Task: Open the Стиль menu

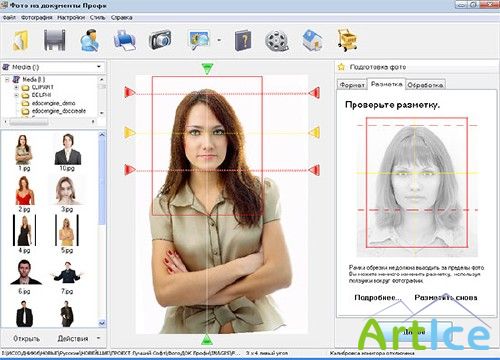Action: 97,17
